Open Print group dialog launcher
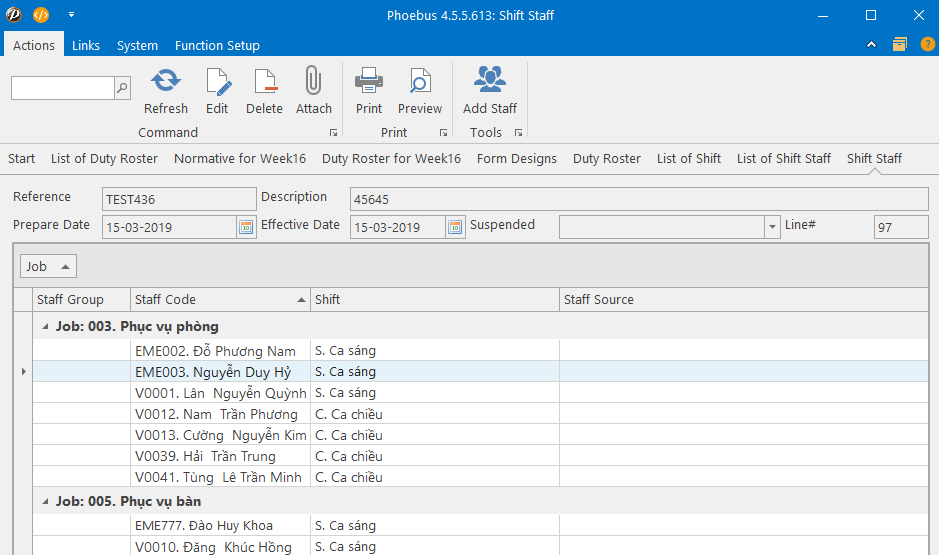This screenshot has width=939, height=555. (443, 133)
